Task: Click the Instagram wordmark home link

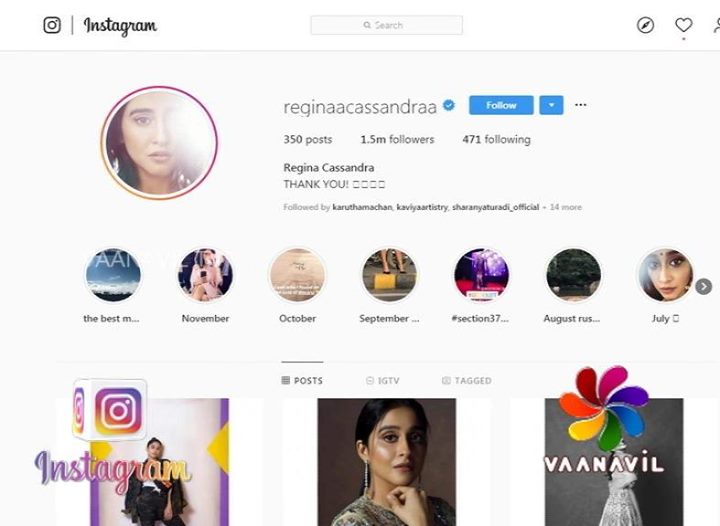Action: click(x=120, y=25)
